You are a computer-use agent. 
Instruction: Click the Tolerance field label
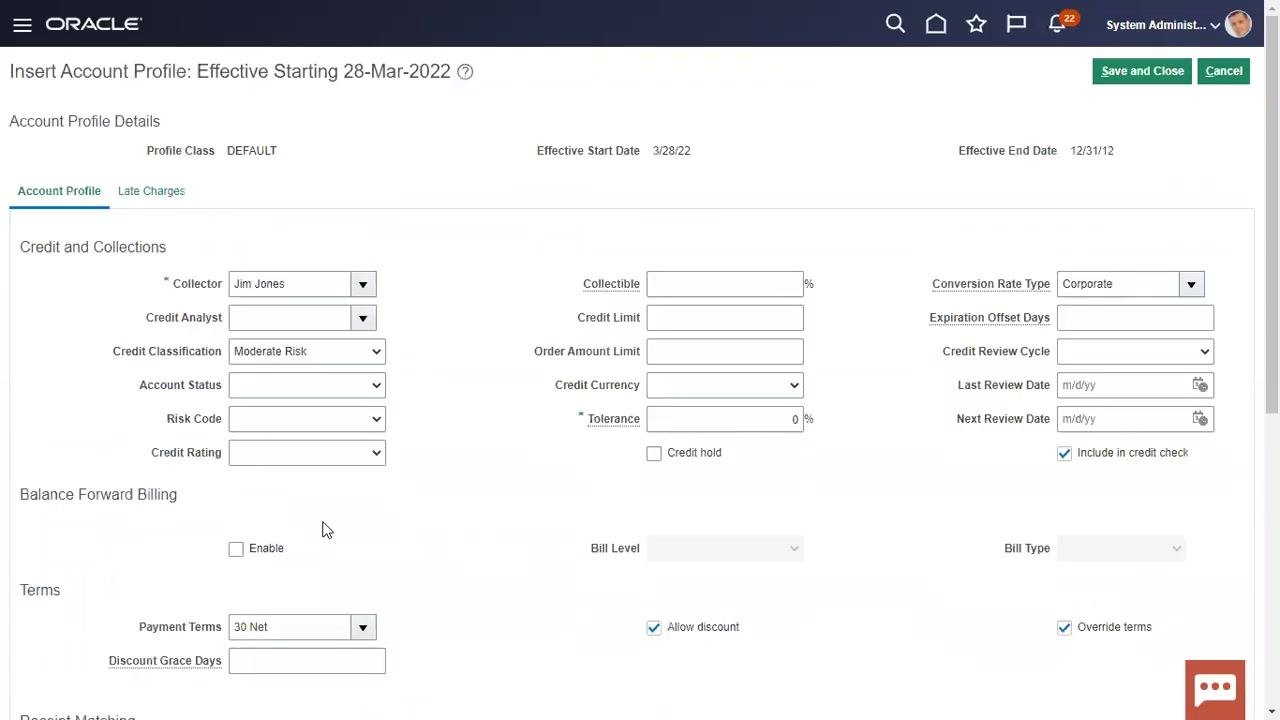[614, 419]
